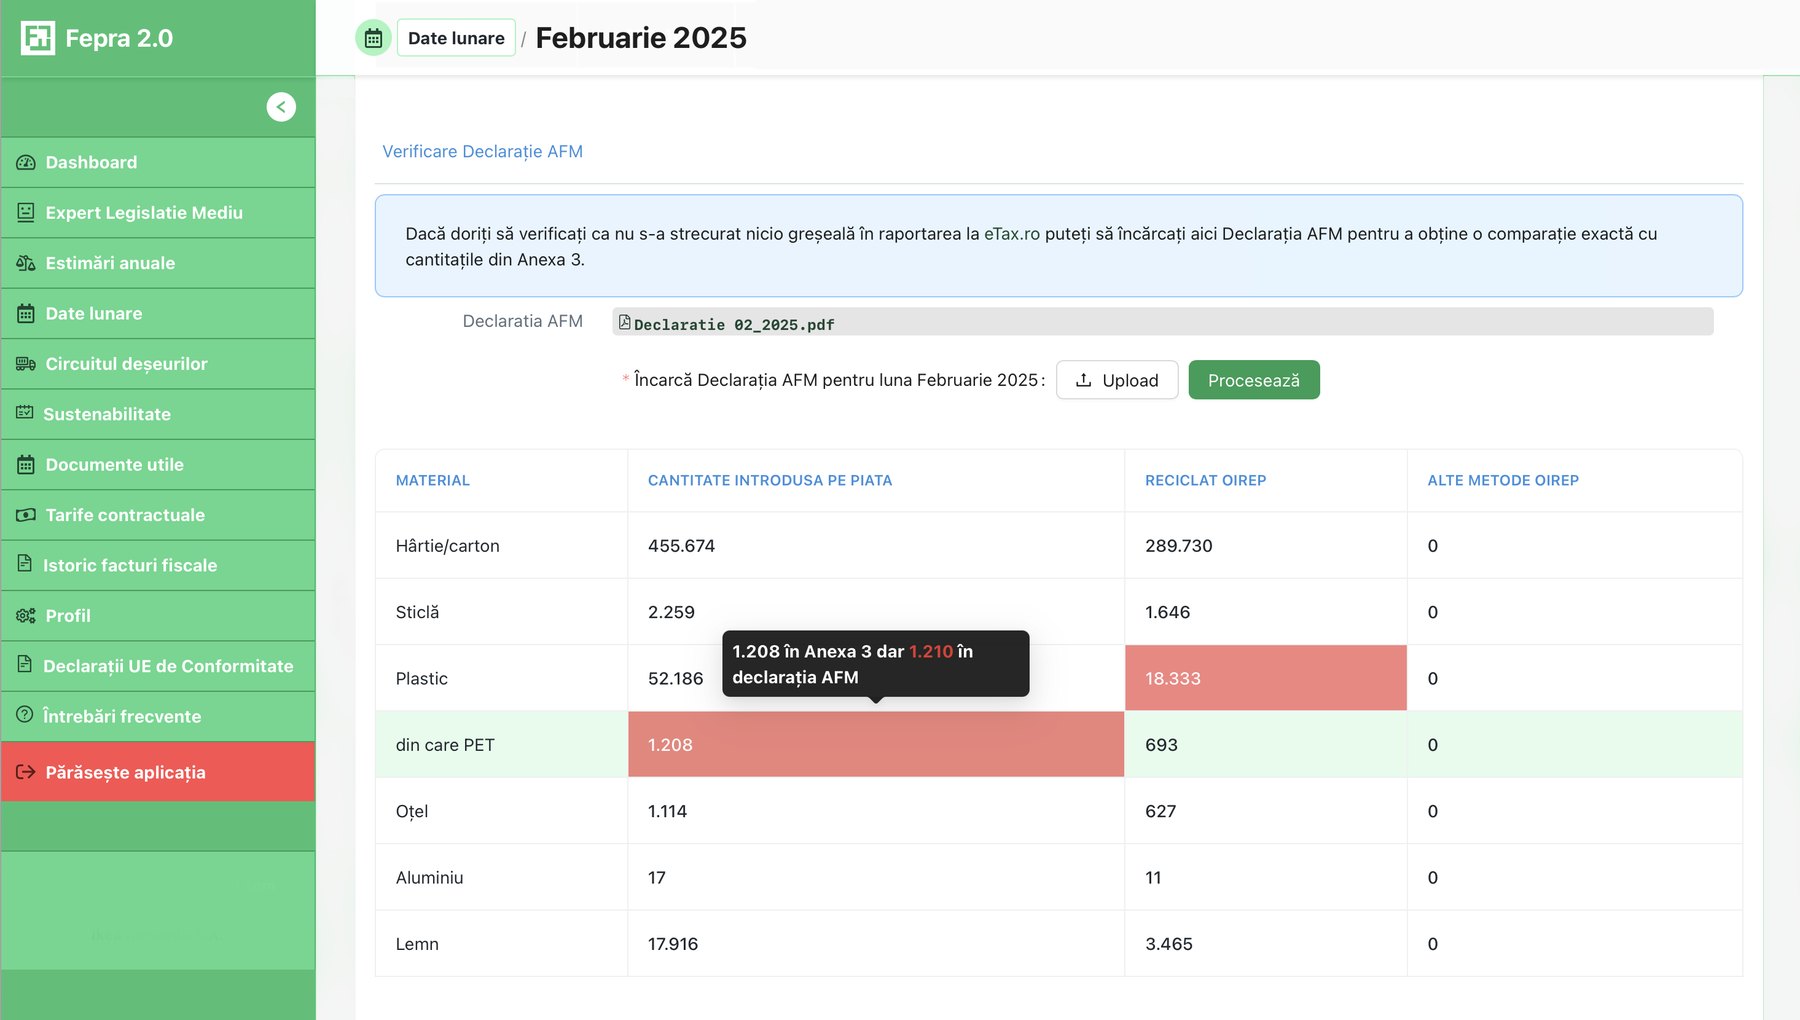The height and width of the screenshot is (1020, 1800).
Task: Click the Sticlă row label
Action: [x=417, y=612]
